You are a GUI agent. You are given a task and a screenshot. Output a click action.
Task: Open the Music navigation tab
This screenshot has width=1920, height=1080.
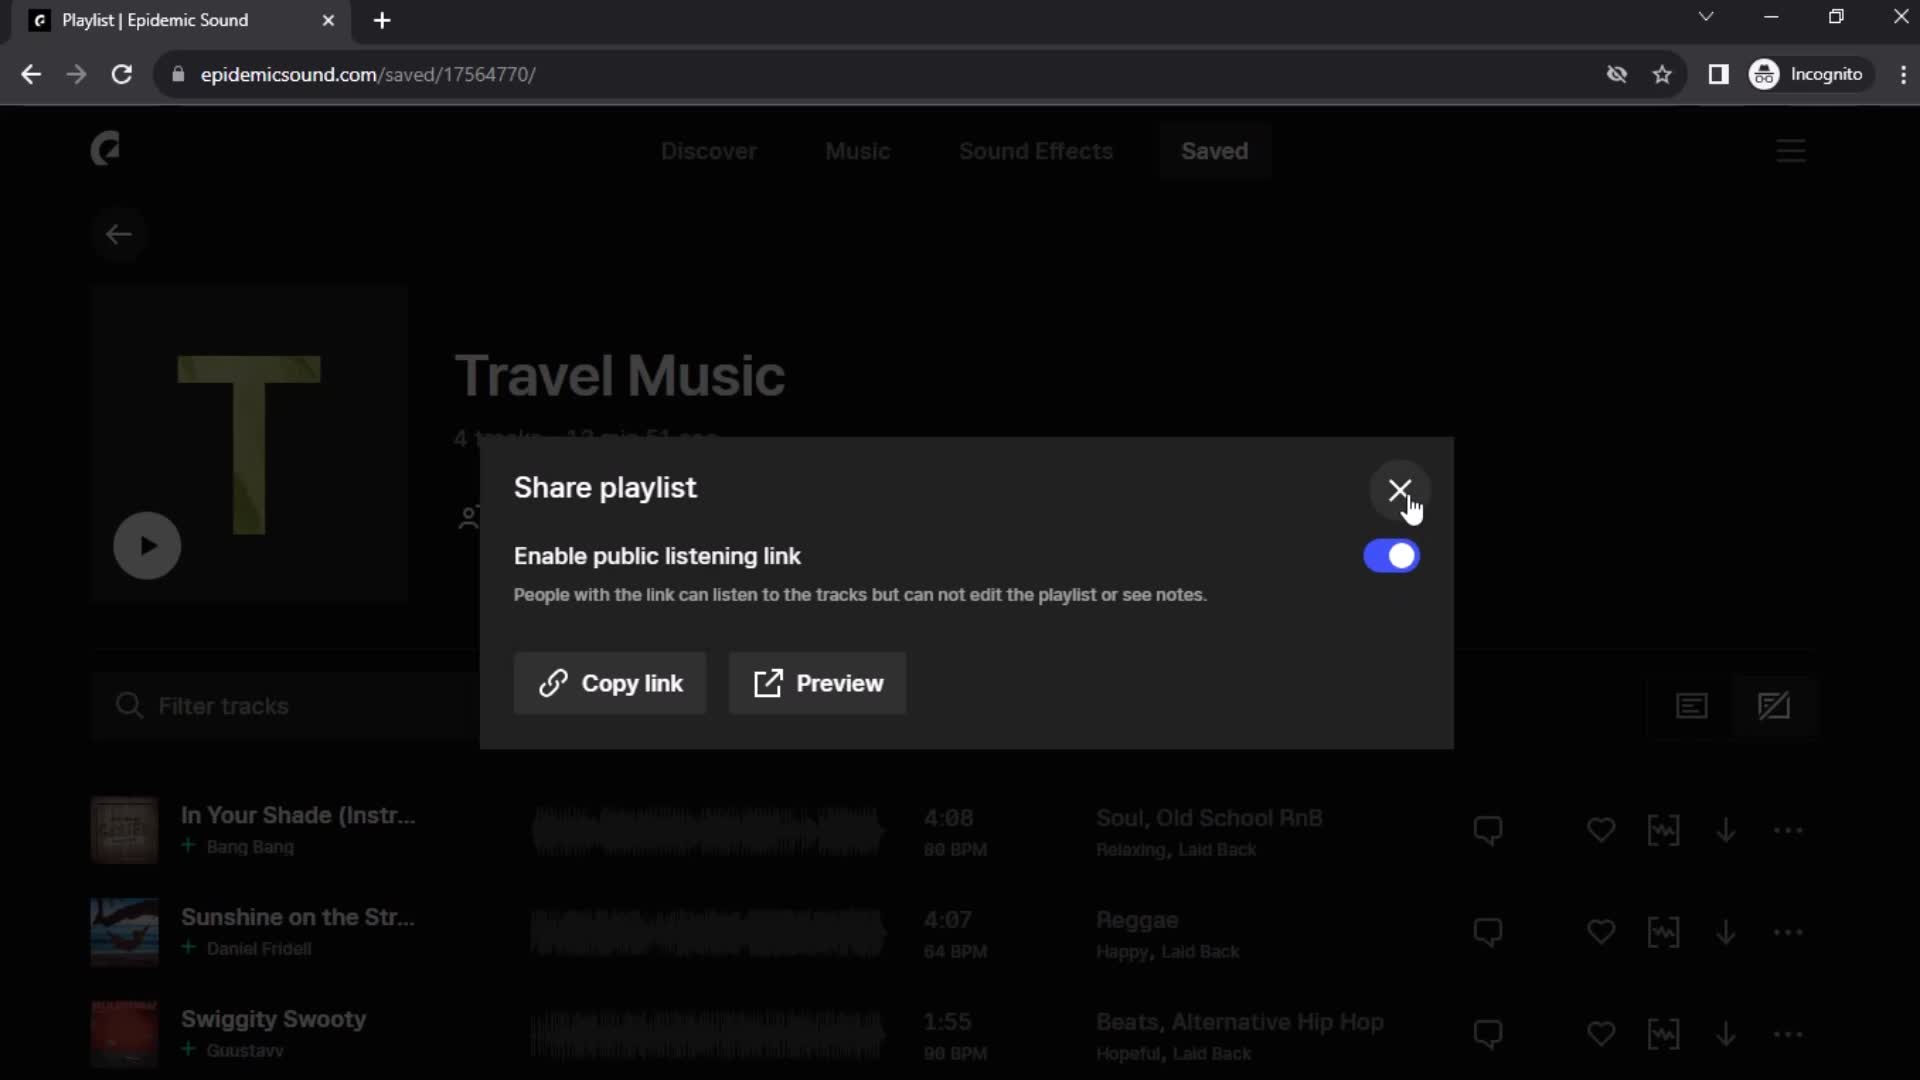click(860, 150)
